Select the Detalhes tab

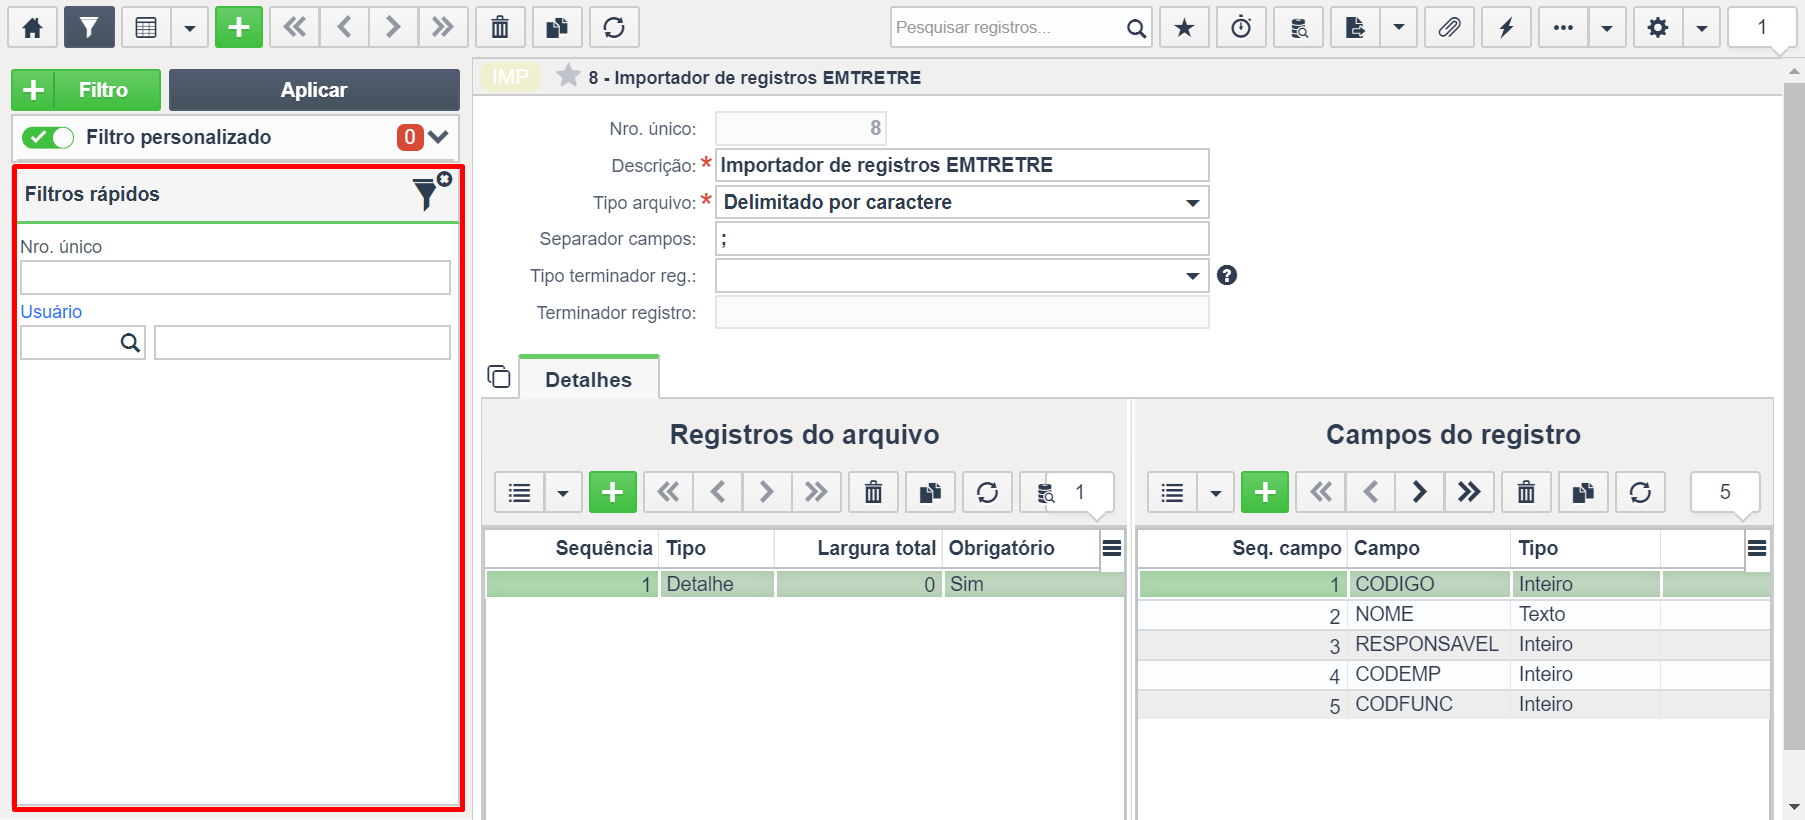[x=589, y=379]
